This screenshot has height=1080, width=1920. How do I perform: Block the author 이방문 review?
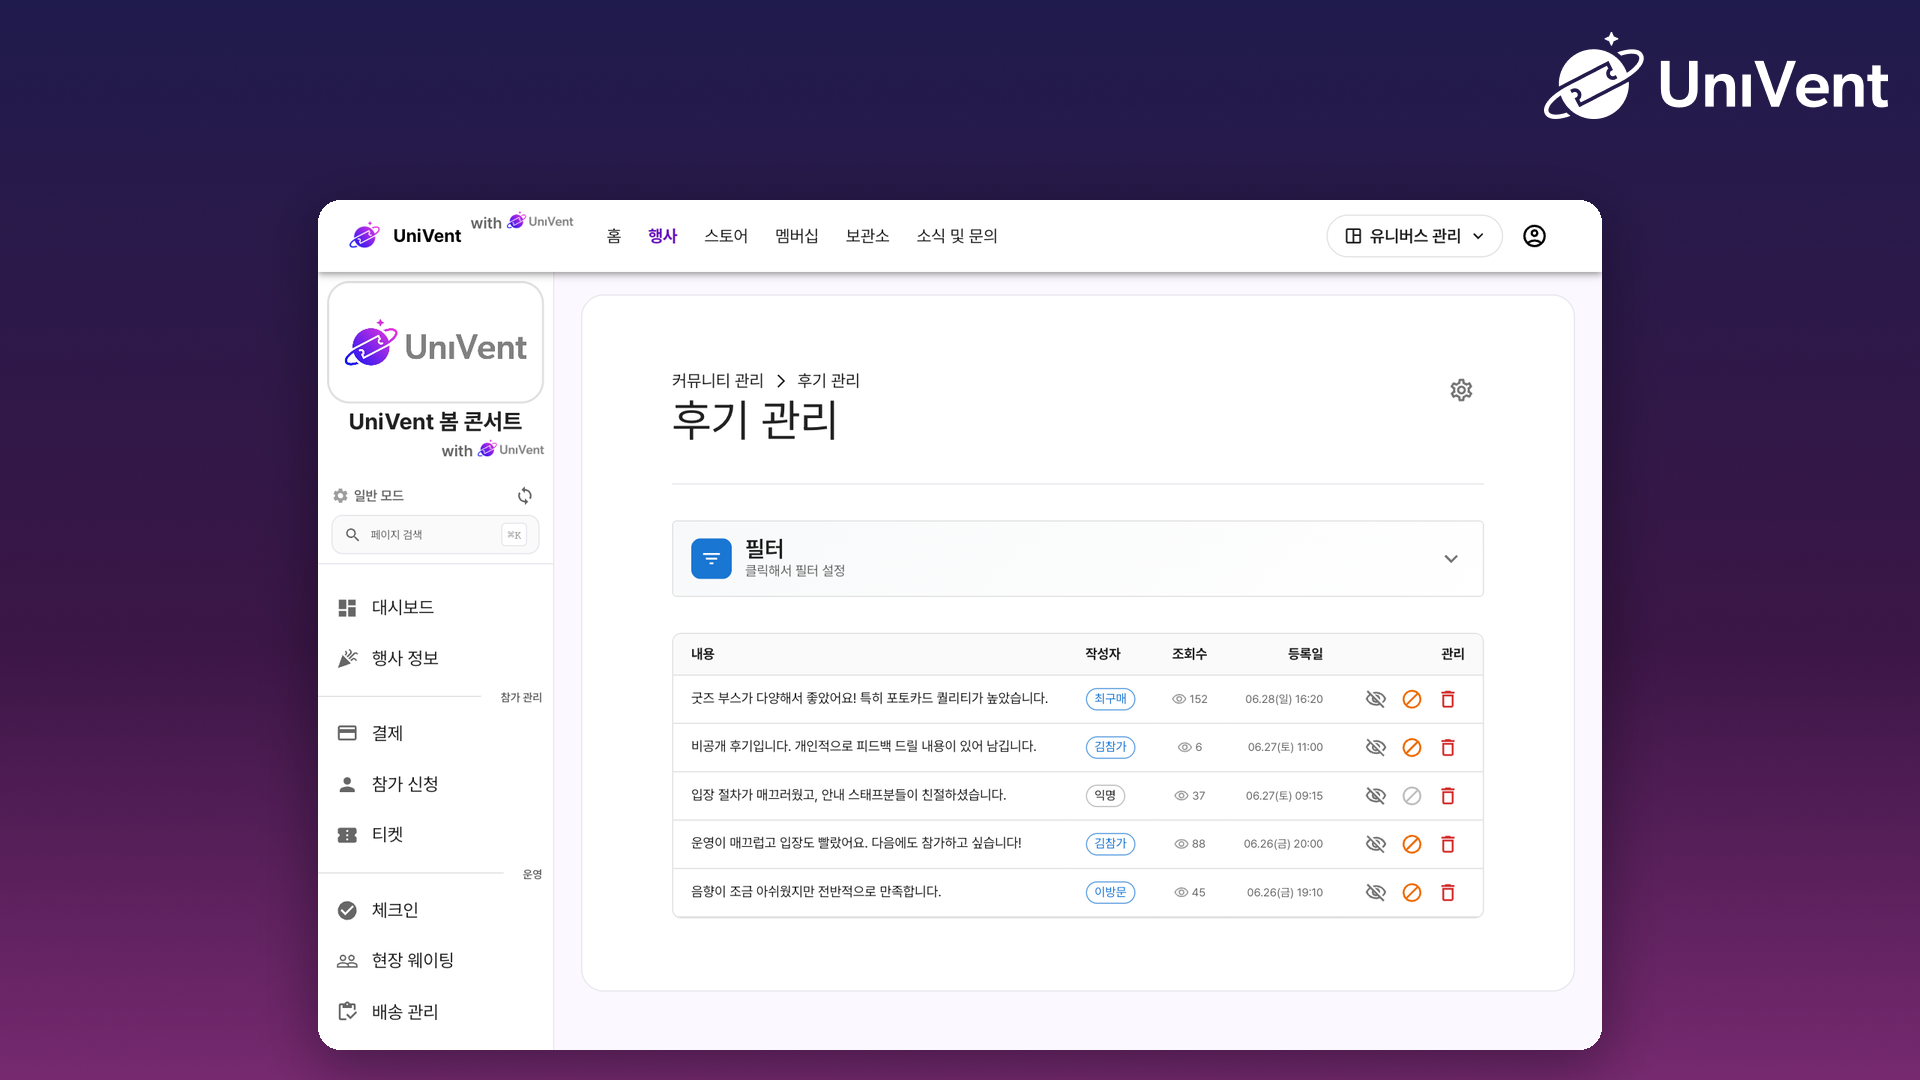click(x=1411, y=892)
